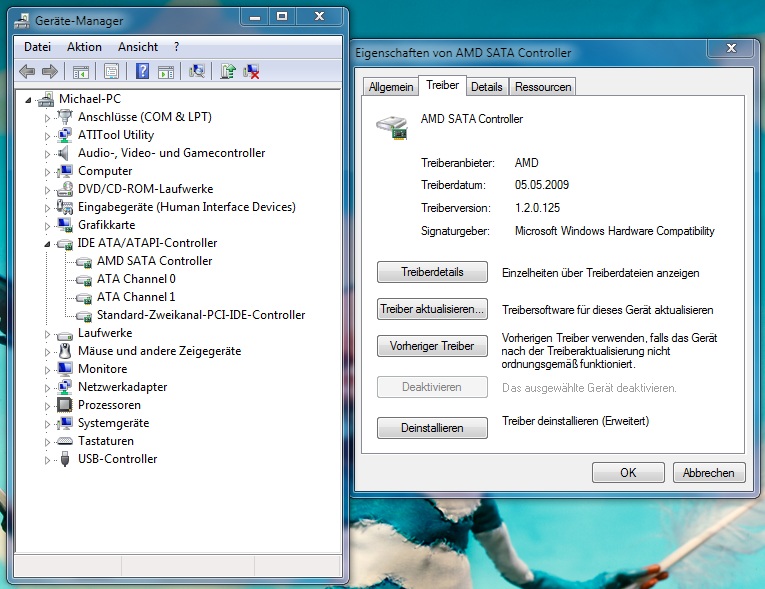Select the Systemgeräte row label

pyautogui.click(x=114, y=423)
